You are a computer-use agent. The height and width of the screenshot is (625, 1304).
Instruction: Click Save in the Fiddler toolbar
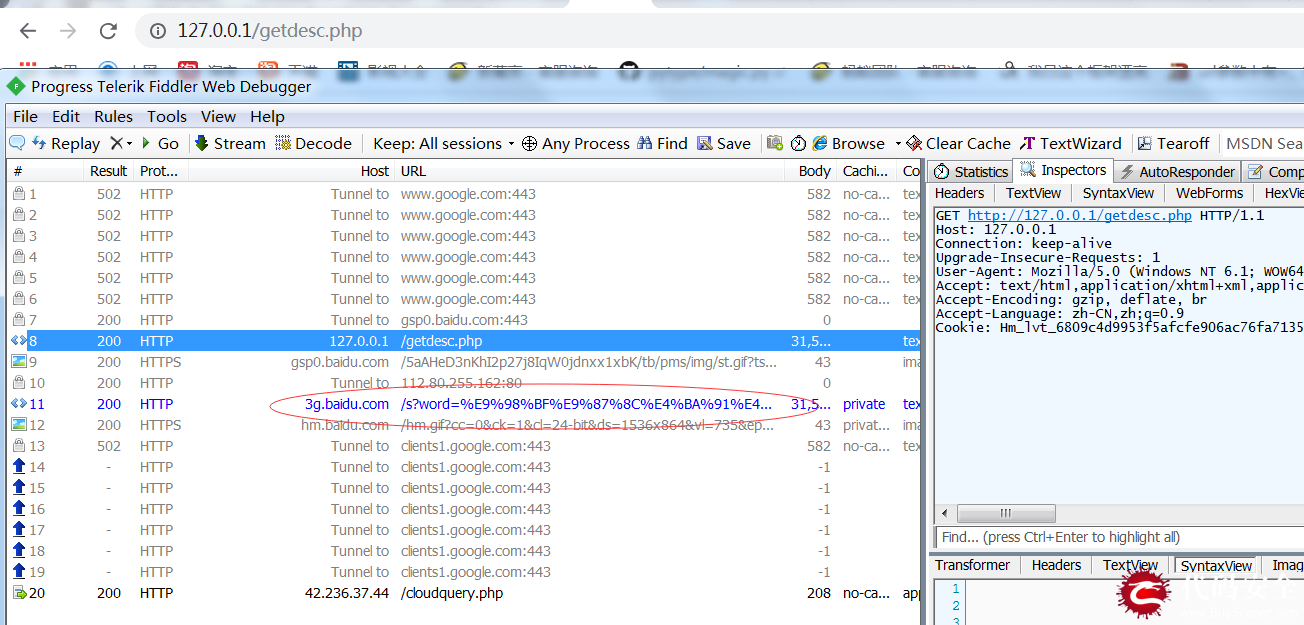724,143
